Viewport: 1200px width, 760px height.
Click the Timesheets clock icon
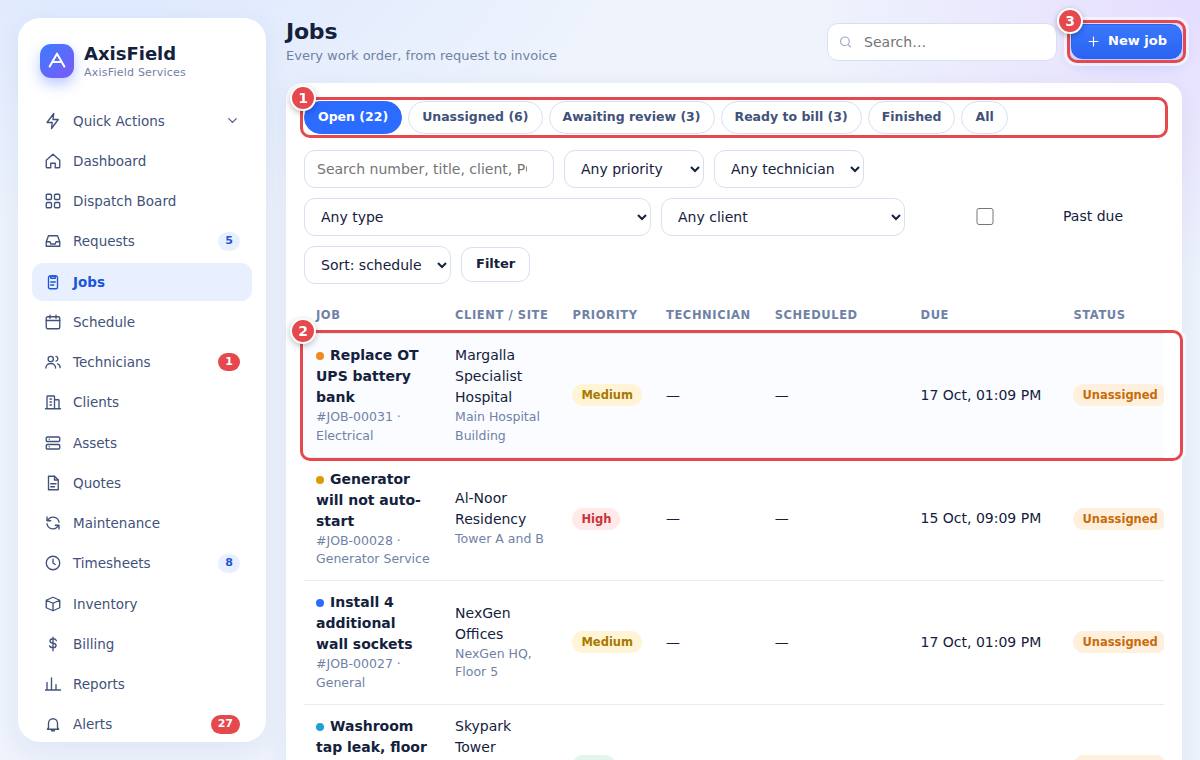pyautogui.click(x=53, y=563)
